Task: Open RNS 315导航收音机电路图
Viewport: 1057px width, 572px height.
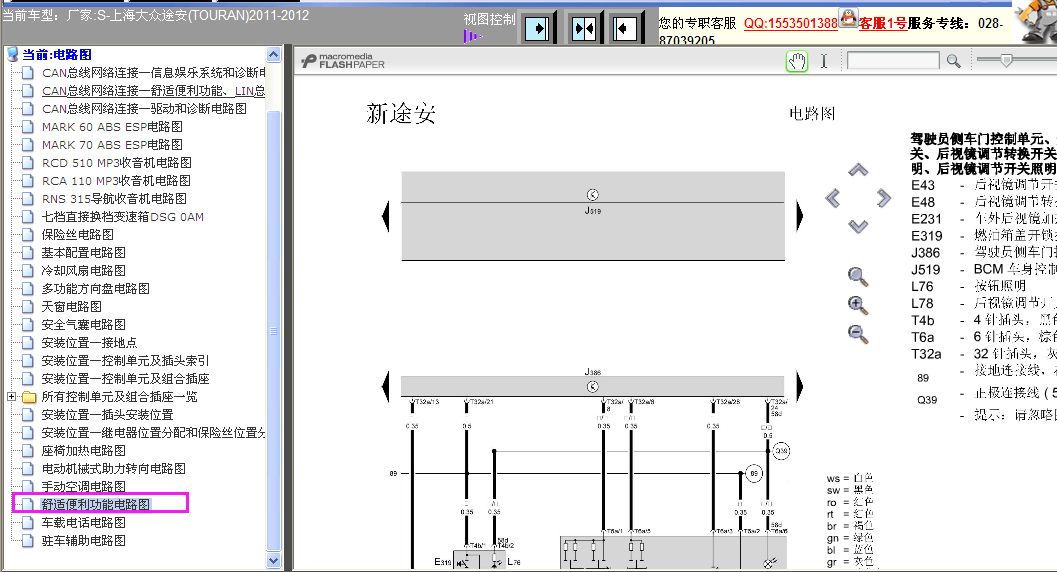Action: click(x=114, y=199)
